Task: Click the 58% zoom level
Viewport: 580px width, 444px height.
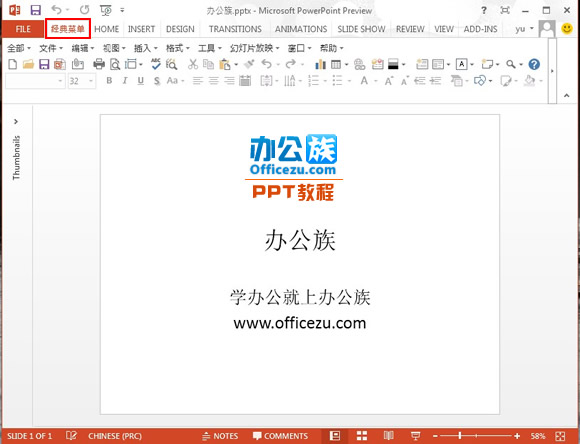Action: click(538, 436)
